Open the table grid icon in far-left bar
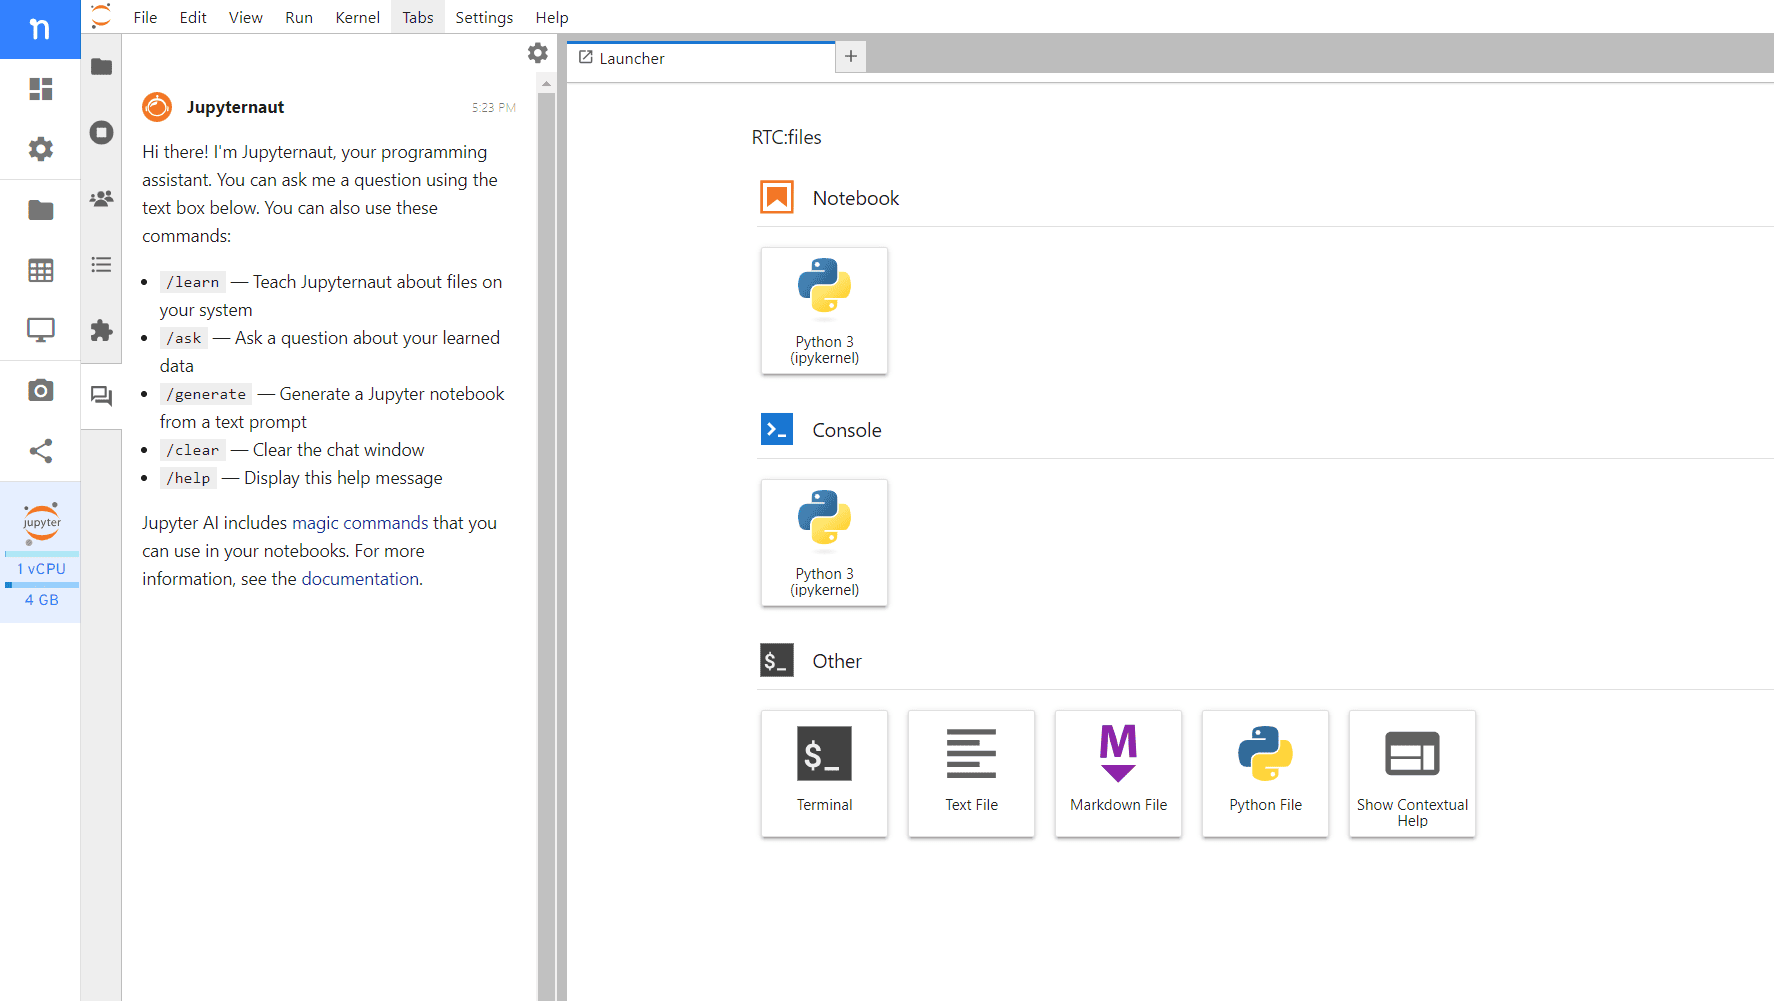 pos(41,270)
